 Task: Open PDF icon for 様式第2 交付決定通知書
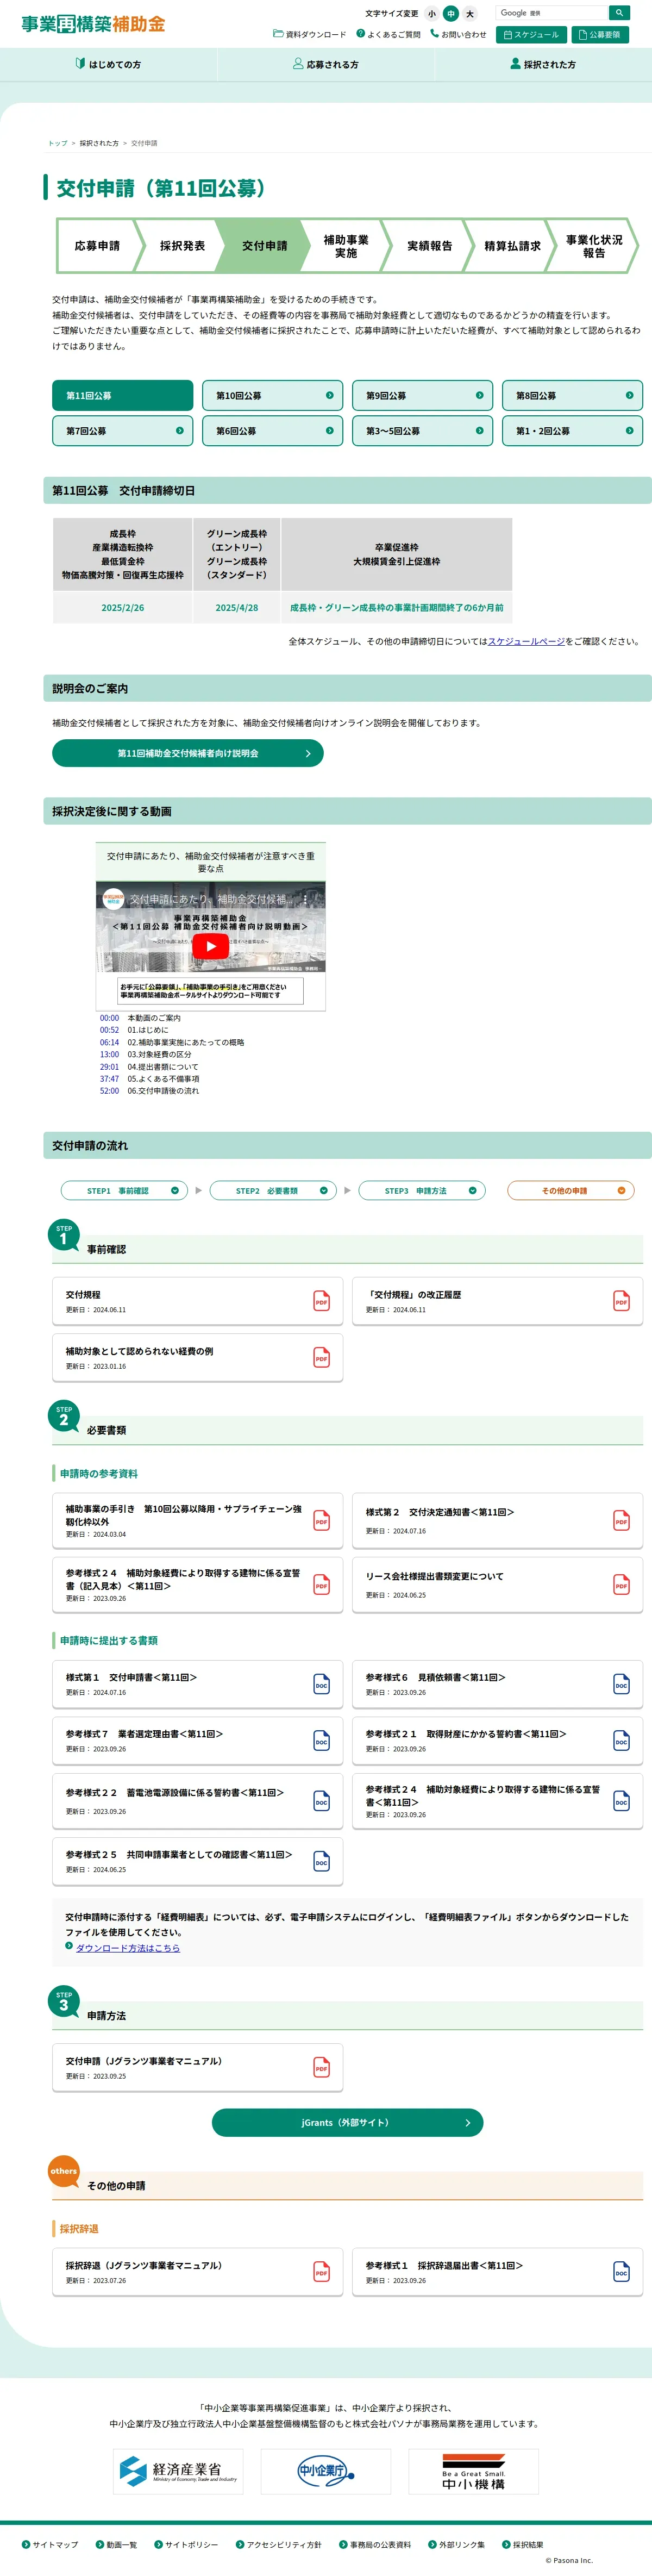pos(621,1521)
